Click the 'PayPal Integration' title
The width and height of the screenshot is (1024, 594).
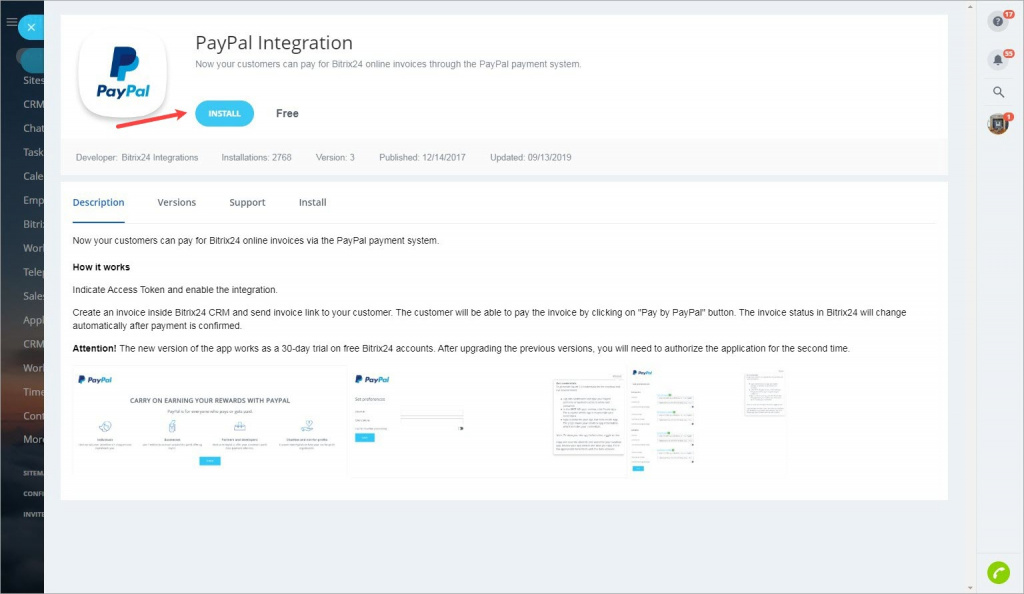(x=274, y=43)
